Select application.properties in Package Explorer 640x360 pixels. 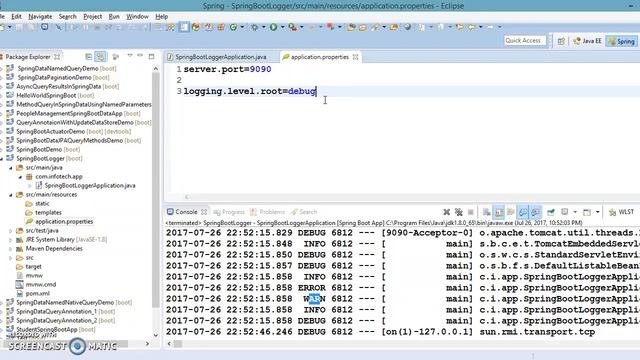click(64, 222)
